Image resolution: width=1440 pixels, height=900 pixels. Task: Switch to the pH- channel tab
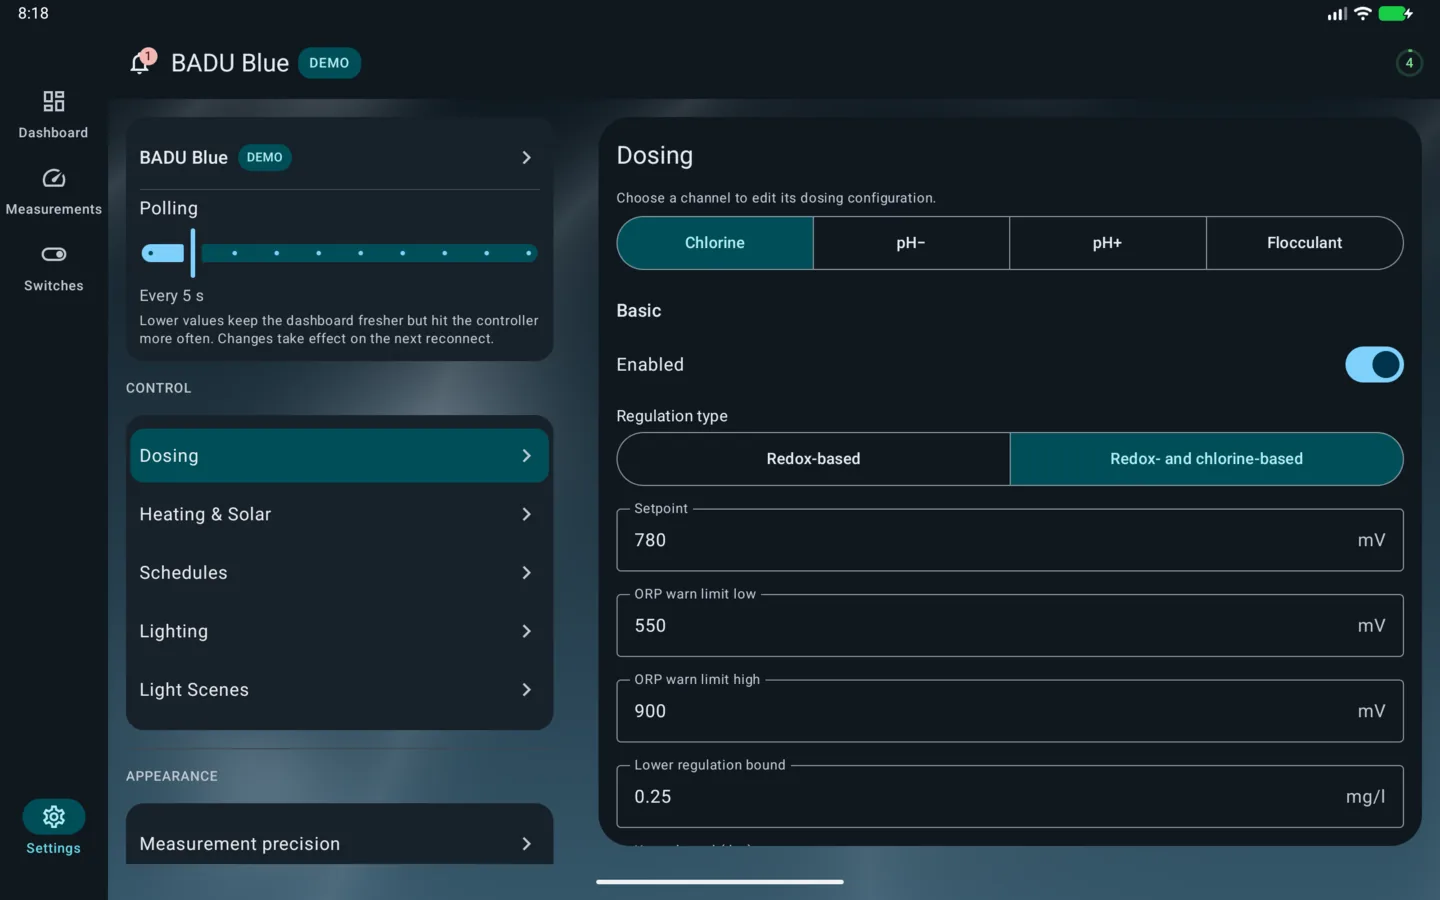911,243
